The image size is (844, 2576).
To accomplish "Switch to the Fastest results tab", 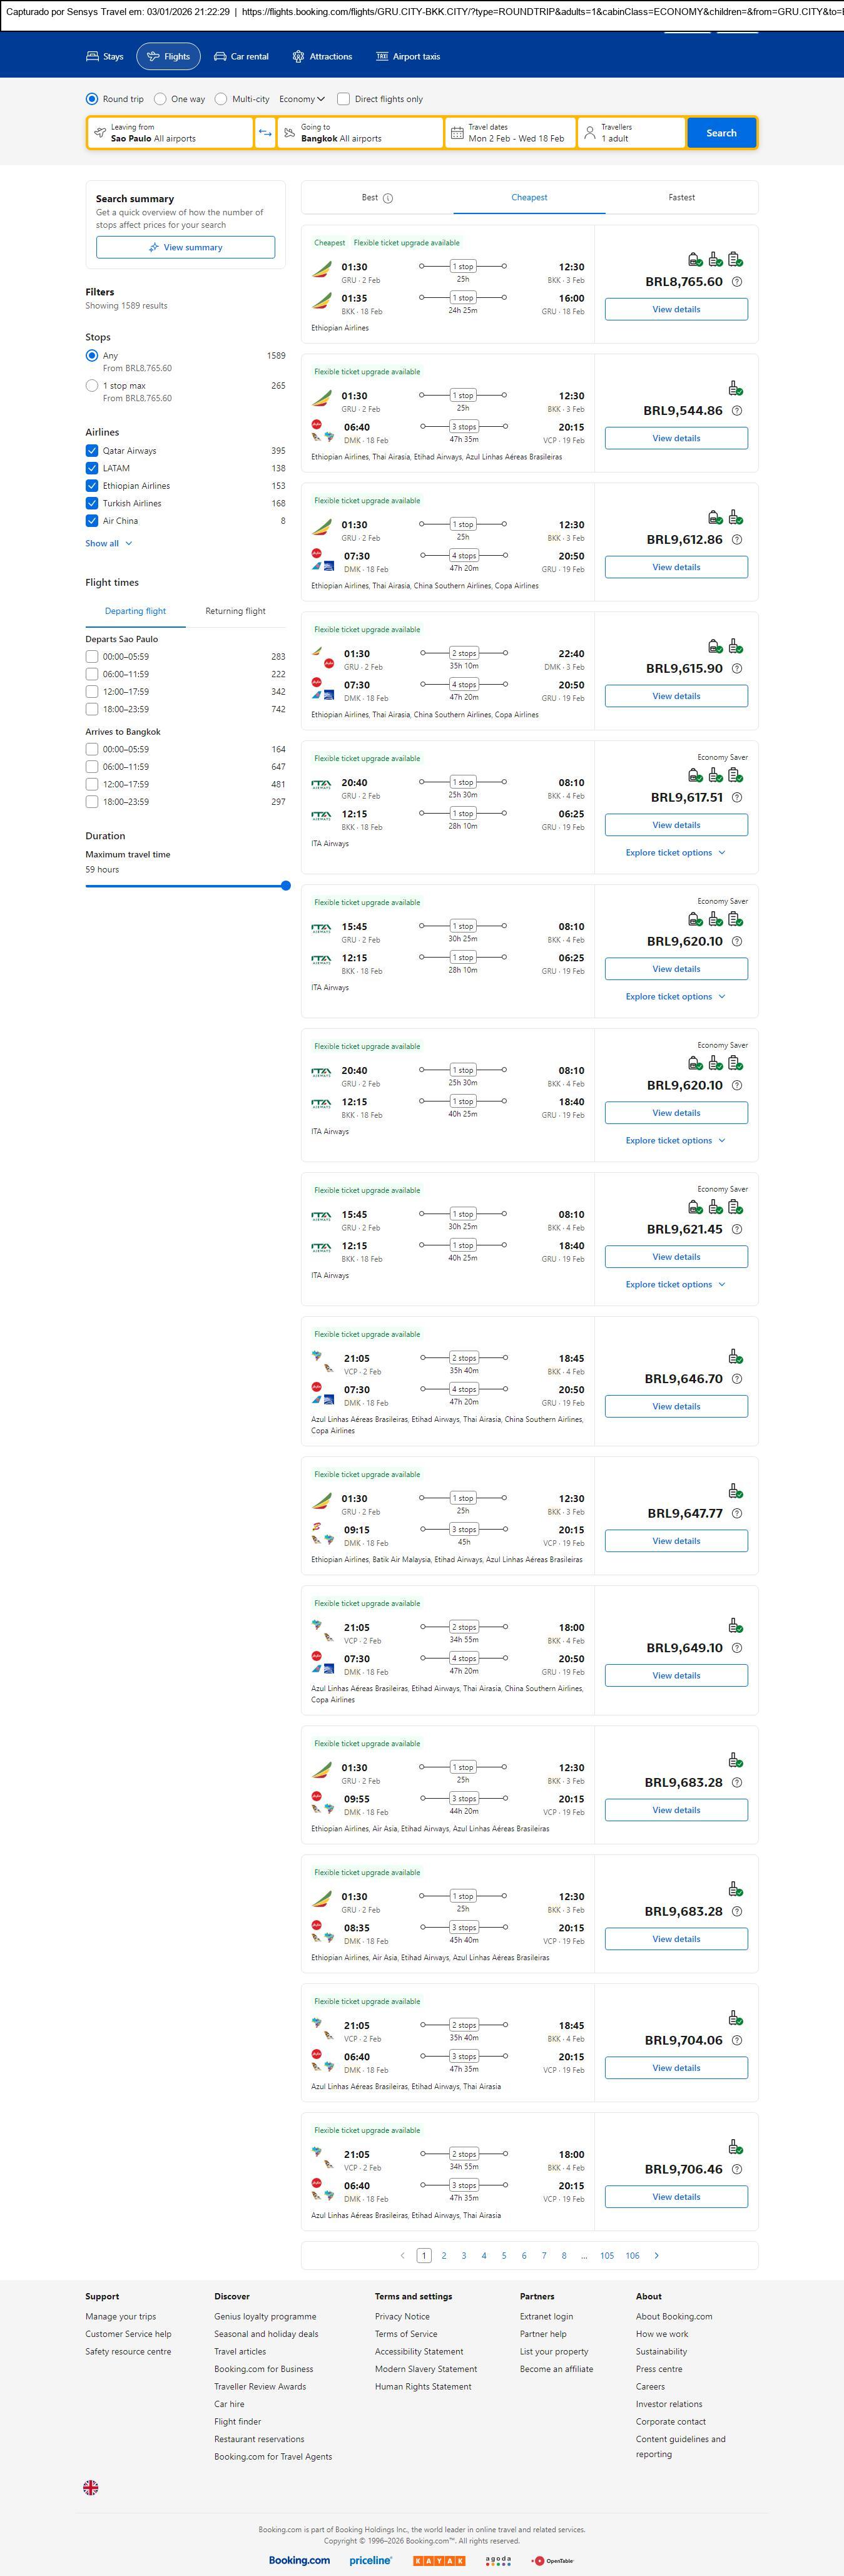I will tap(681, 198).
